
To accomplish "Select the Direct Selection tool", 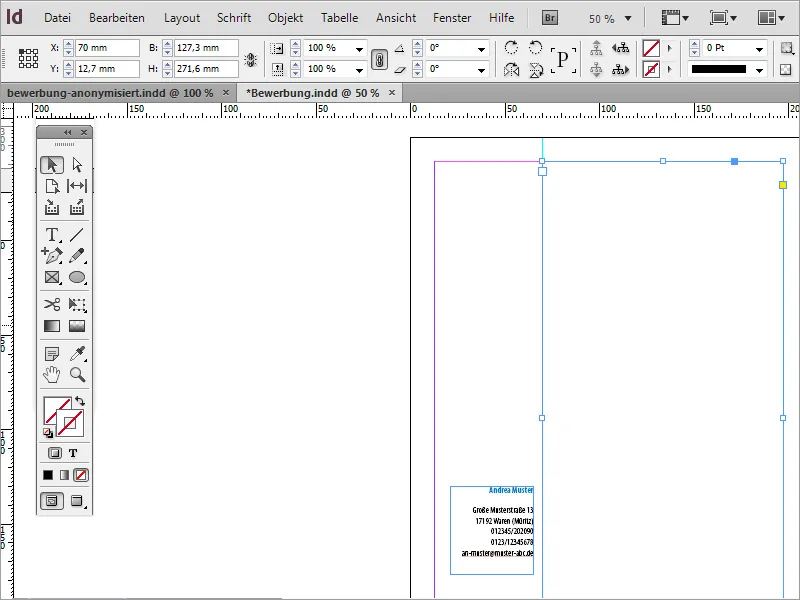I will pyautogui.click(x=77, y=165).
